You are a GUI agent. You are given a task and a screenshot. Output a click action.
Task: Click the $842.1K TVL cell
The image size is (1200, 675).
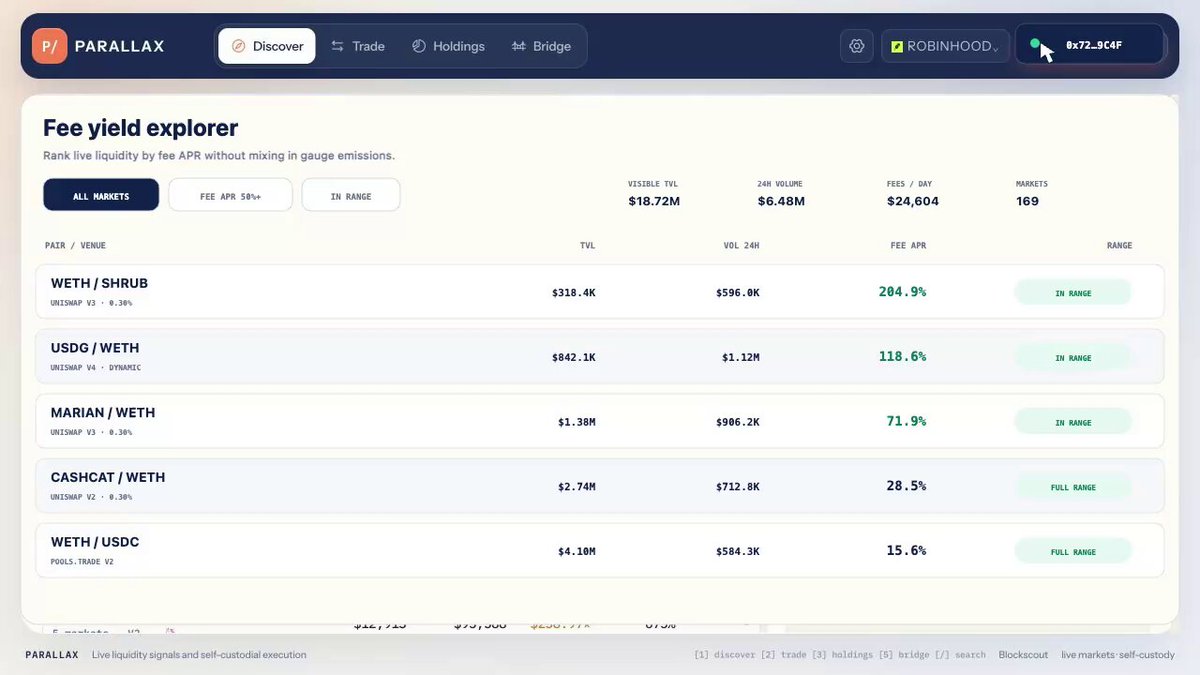tap(574, 357)
